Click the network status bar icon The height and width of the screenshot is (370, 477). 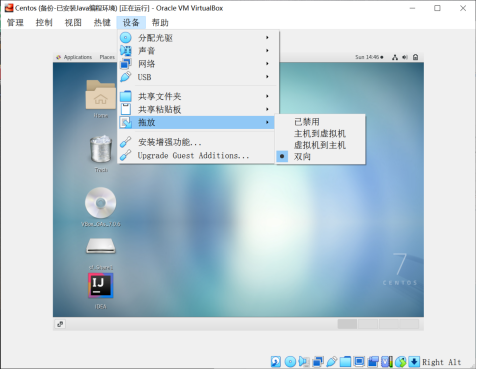point(318,362)
